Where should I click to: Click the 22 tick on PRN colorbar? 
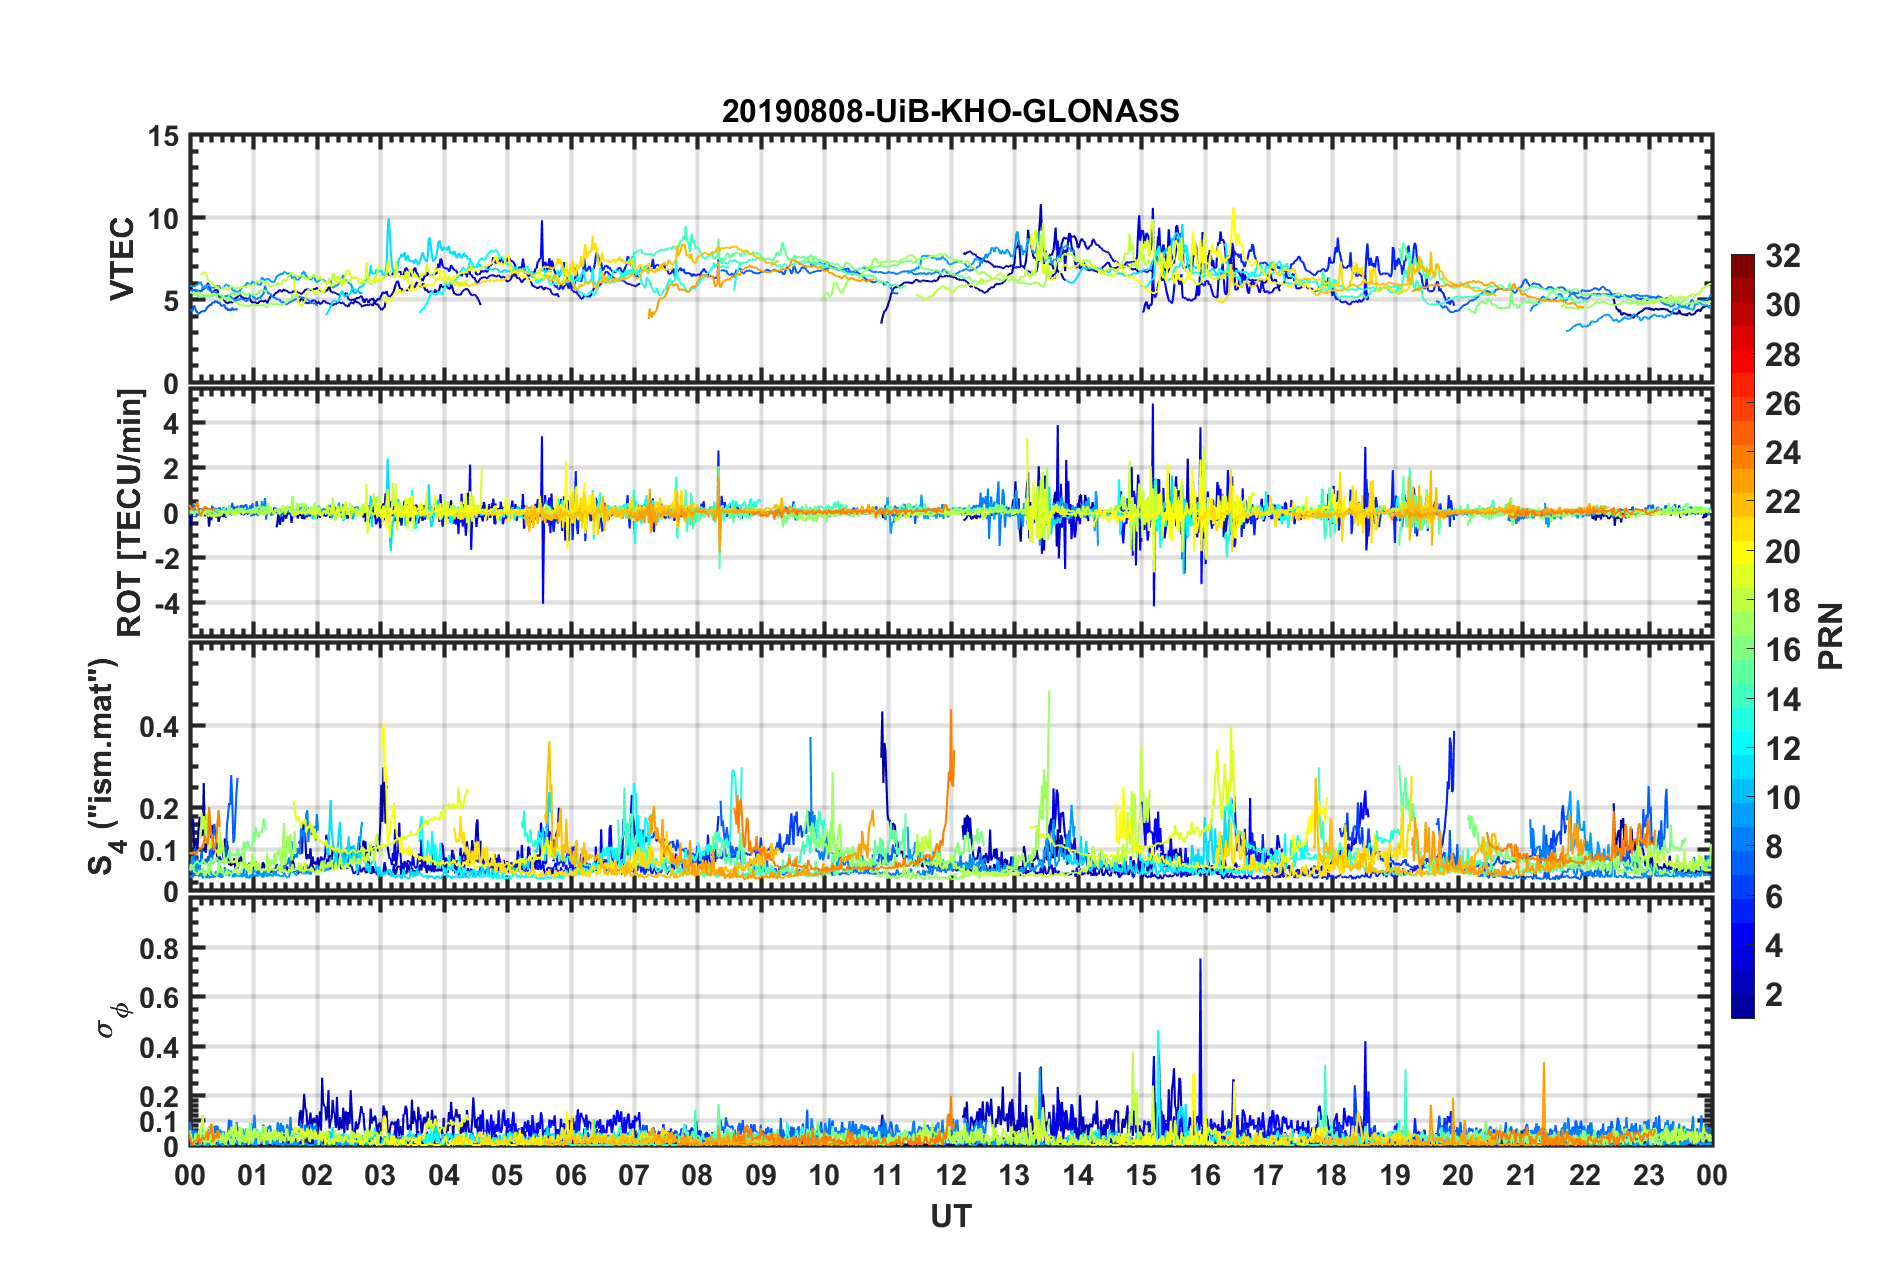click(1782, 502)
